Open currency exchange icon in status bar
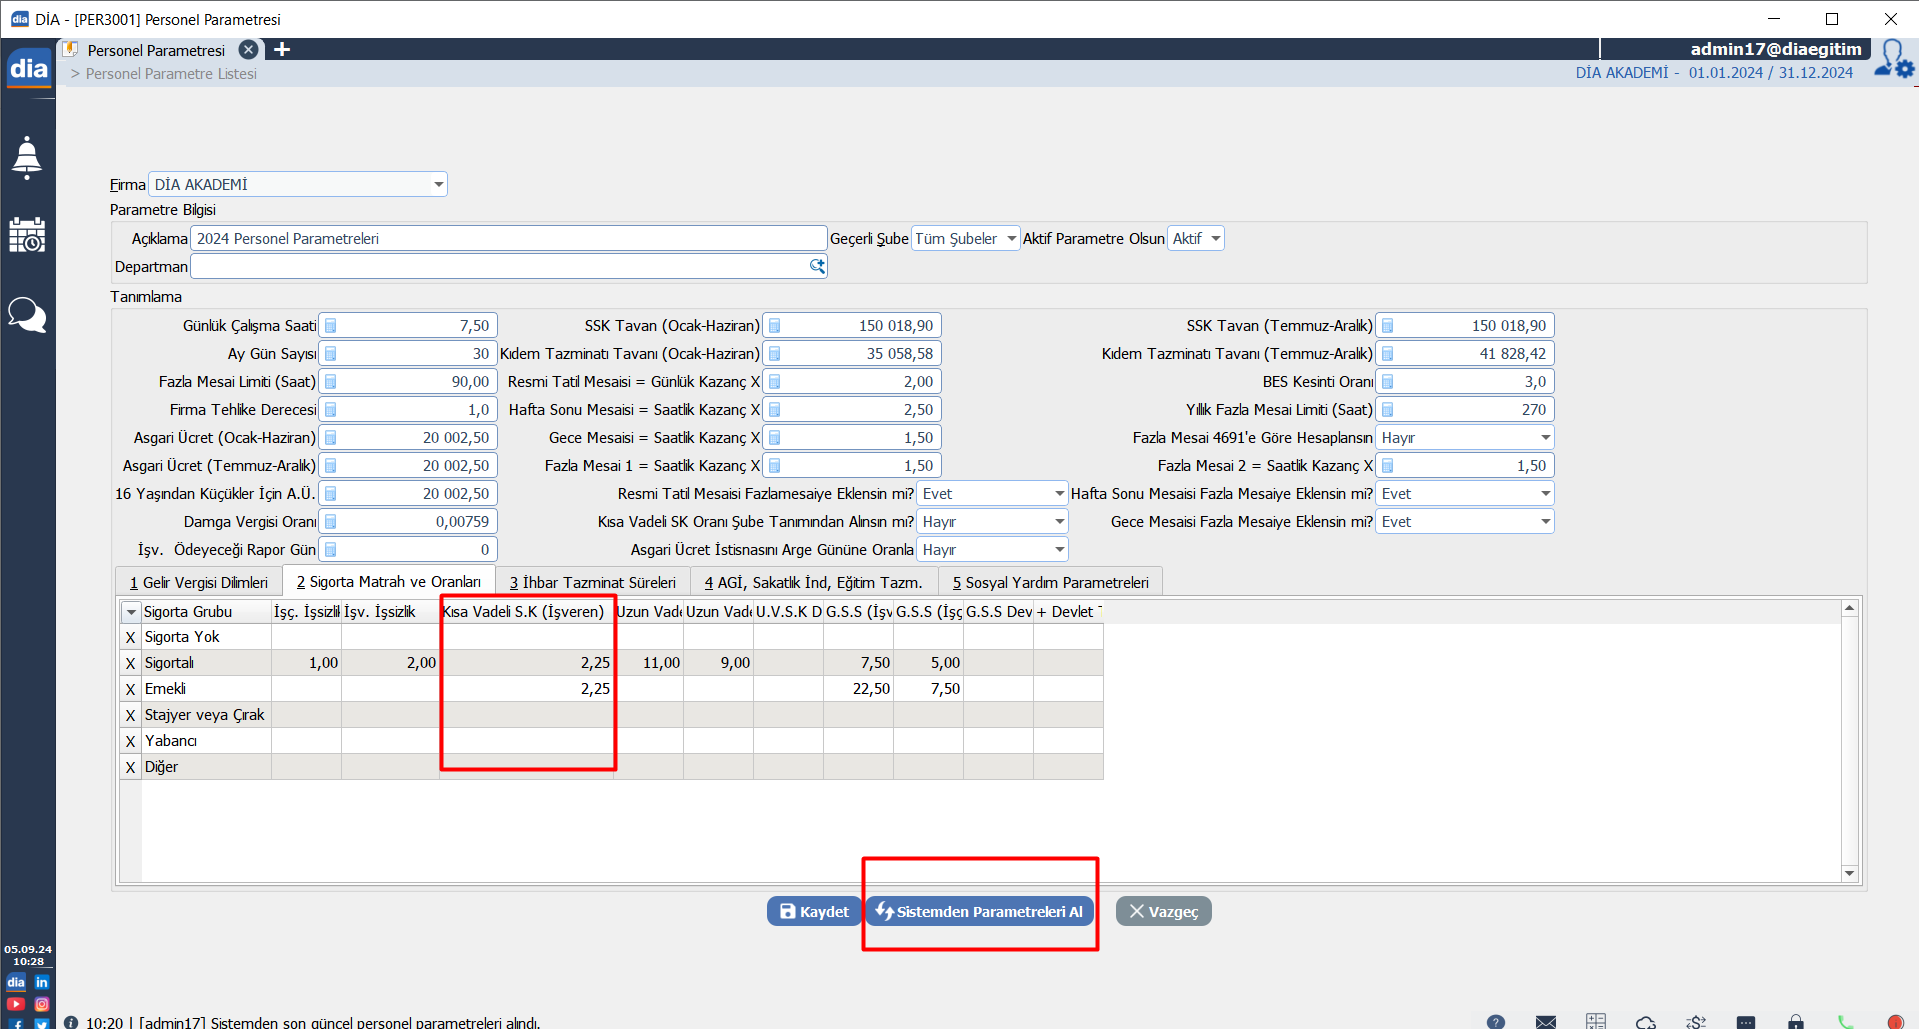This screenshot has width=1919, height=1029. coord(1696,1022)
